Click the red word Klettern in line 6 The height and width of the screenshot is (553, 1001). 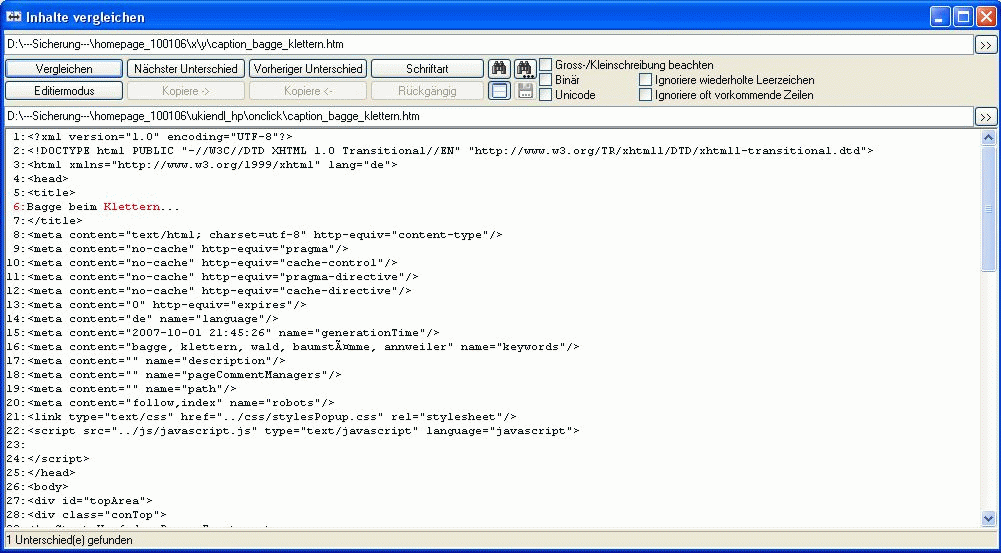point(131,207)
